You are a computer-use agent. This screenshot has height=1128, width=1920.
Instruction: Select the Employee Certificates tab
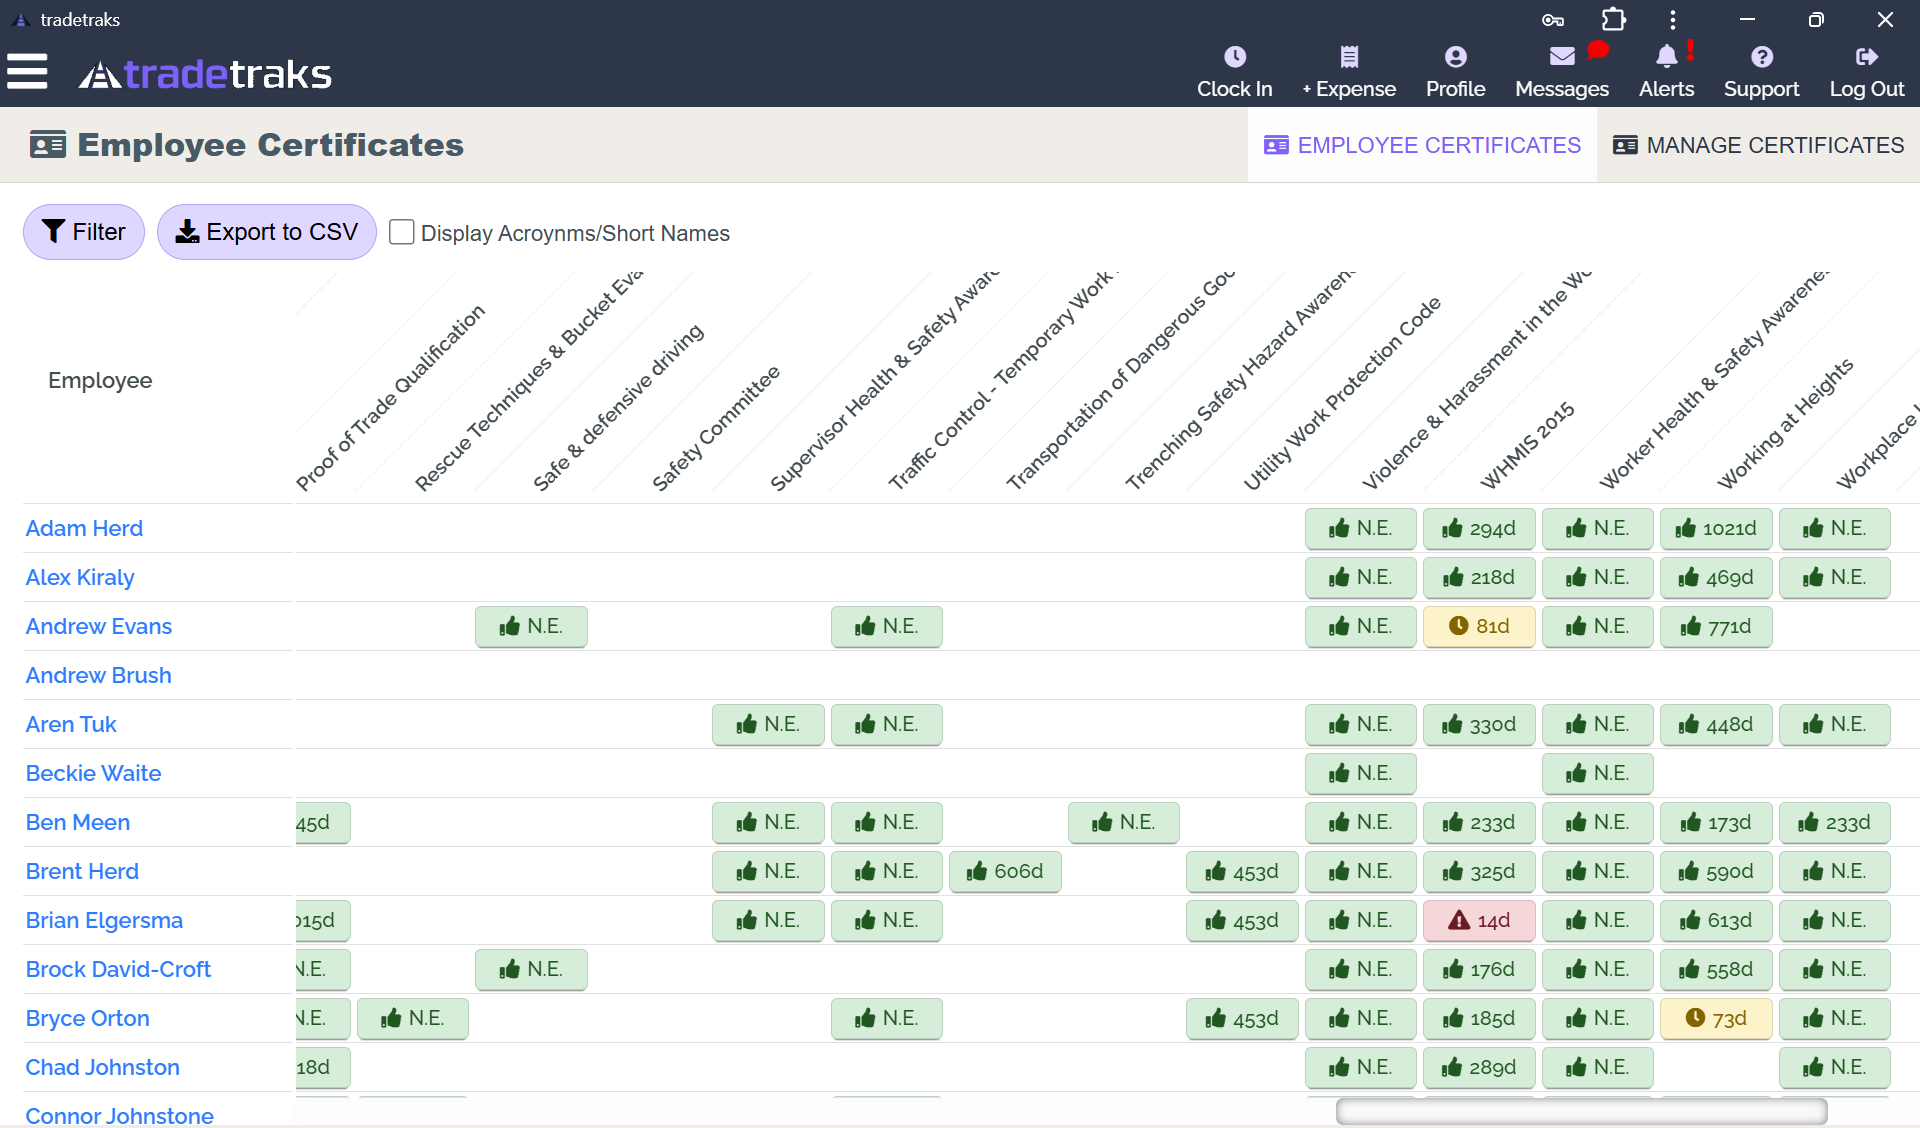[1422, 145]
